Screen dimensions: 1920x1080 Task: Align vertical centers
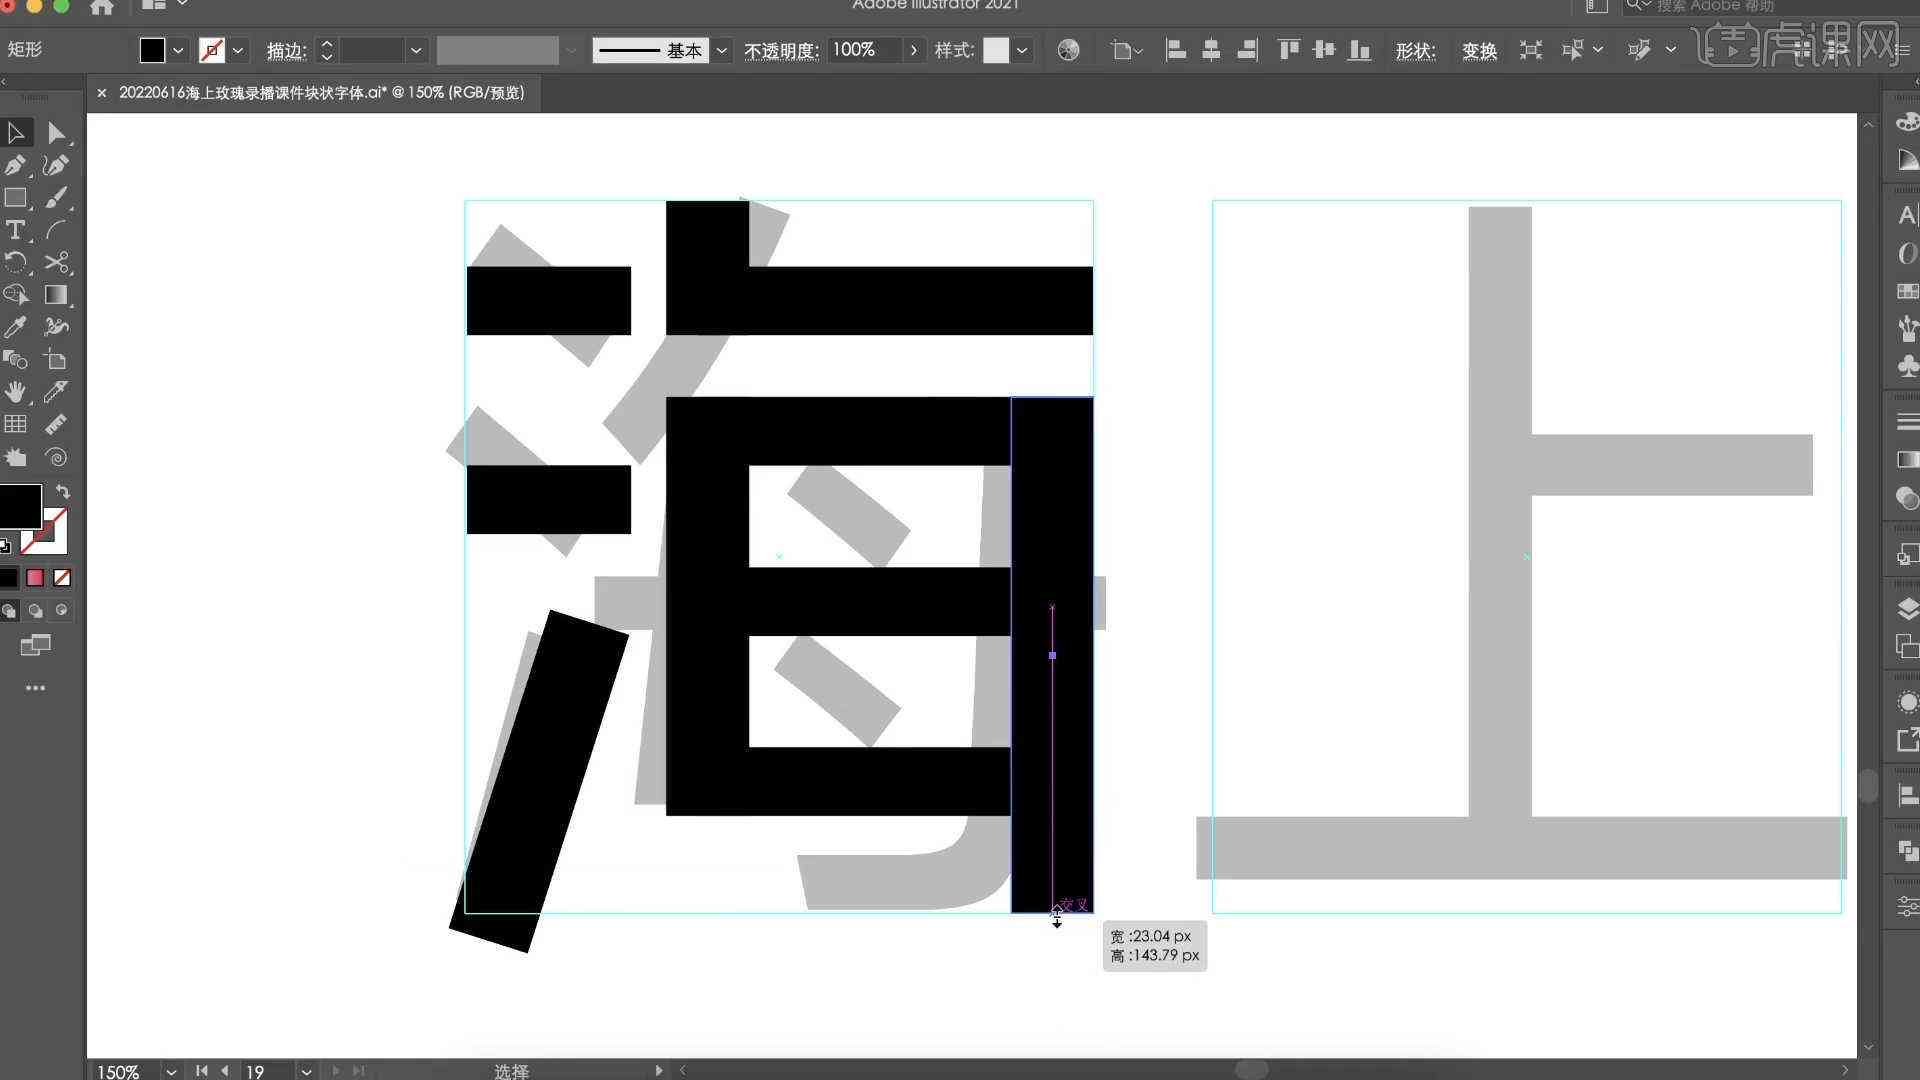1324,50
